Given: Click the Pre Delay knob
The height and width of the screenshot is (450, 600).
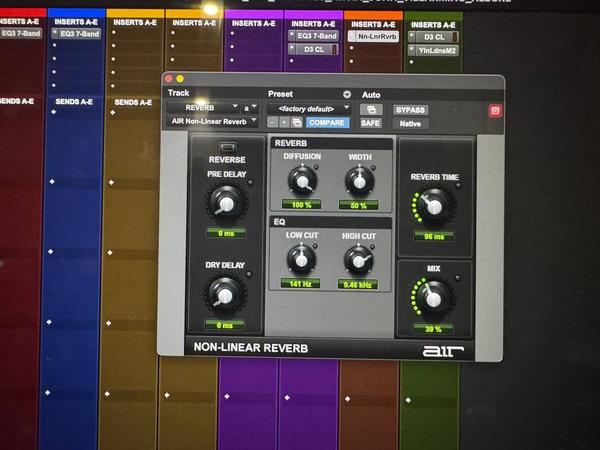Looking at the screenshot, I should 226,203.
